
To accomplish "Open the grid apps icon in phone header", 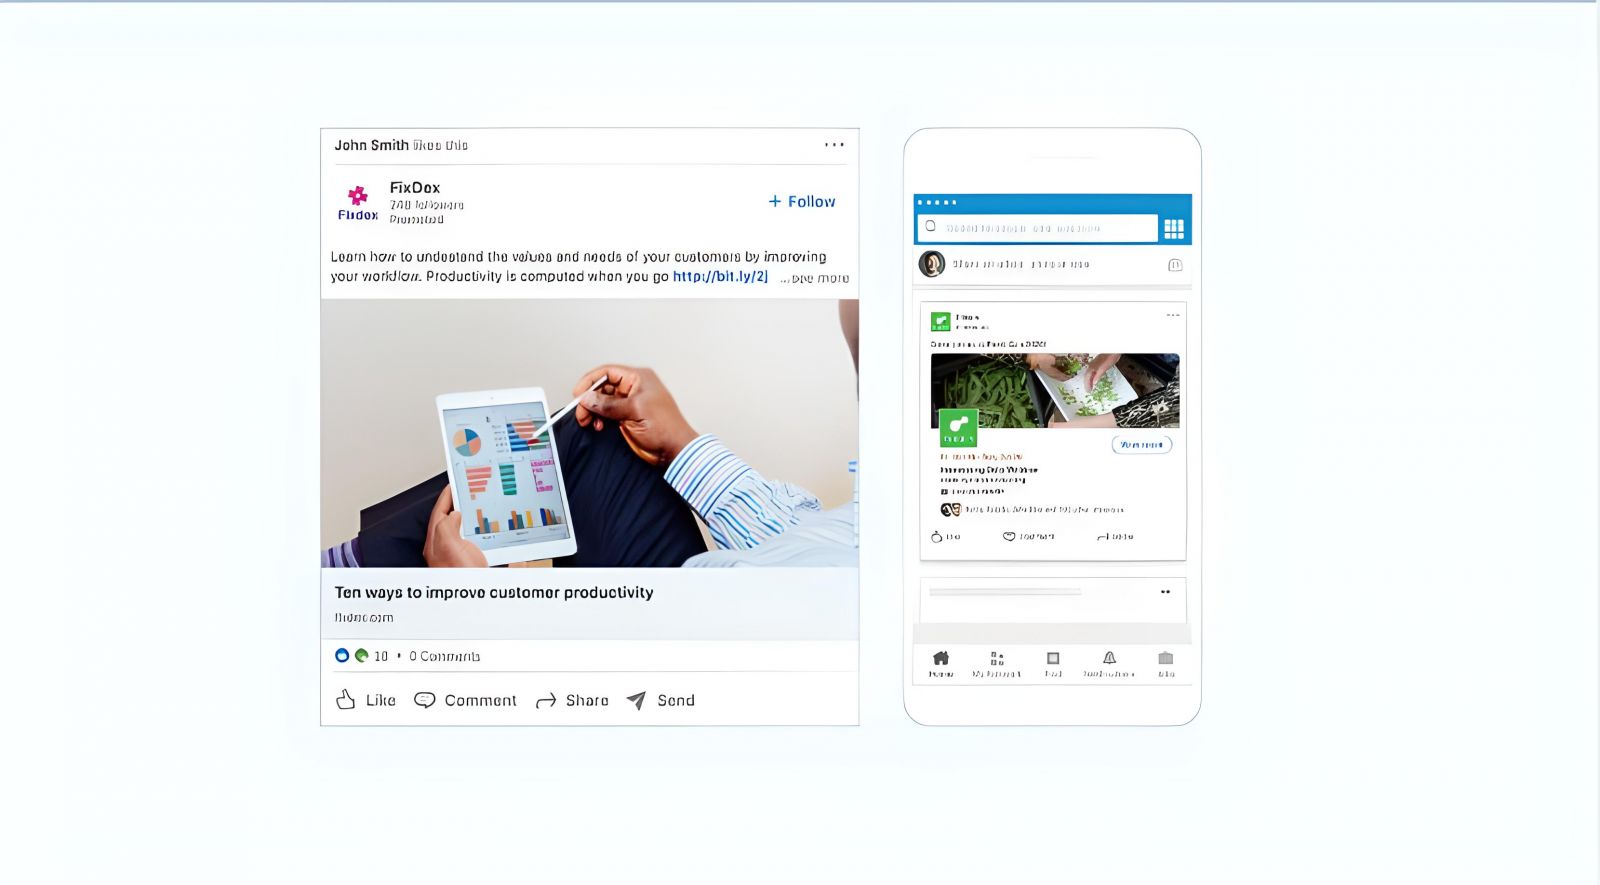I will pyautogui.click(x=1174, y=229).
